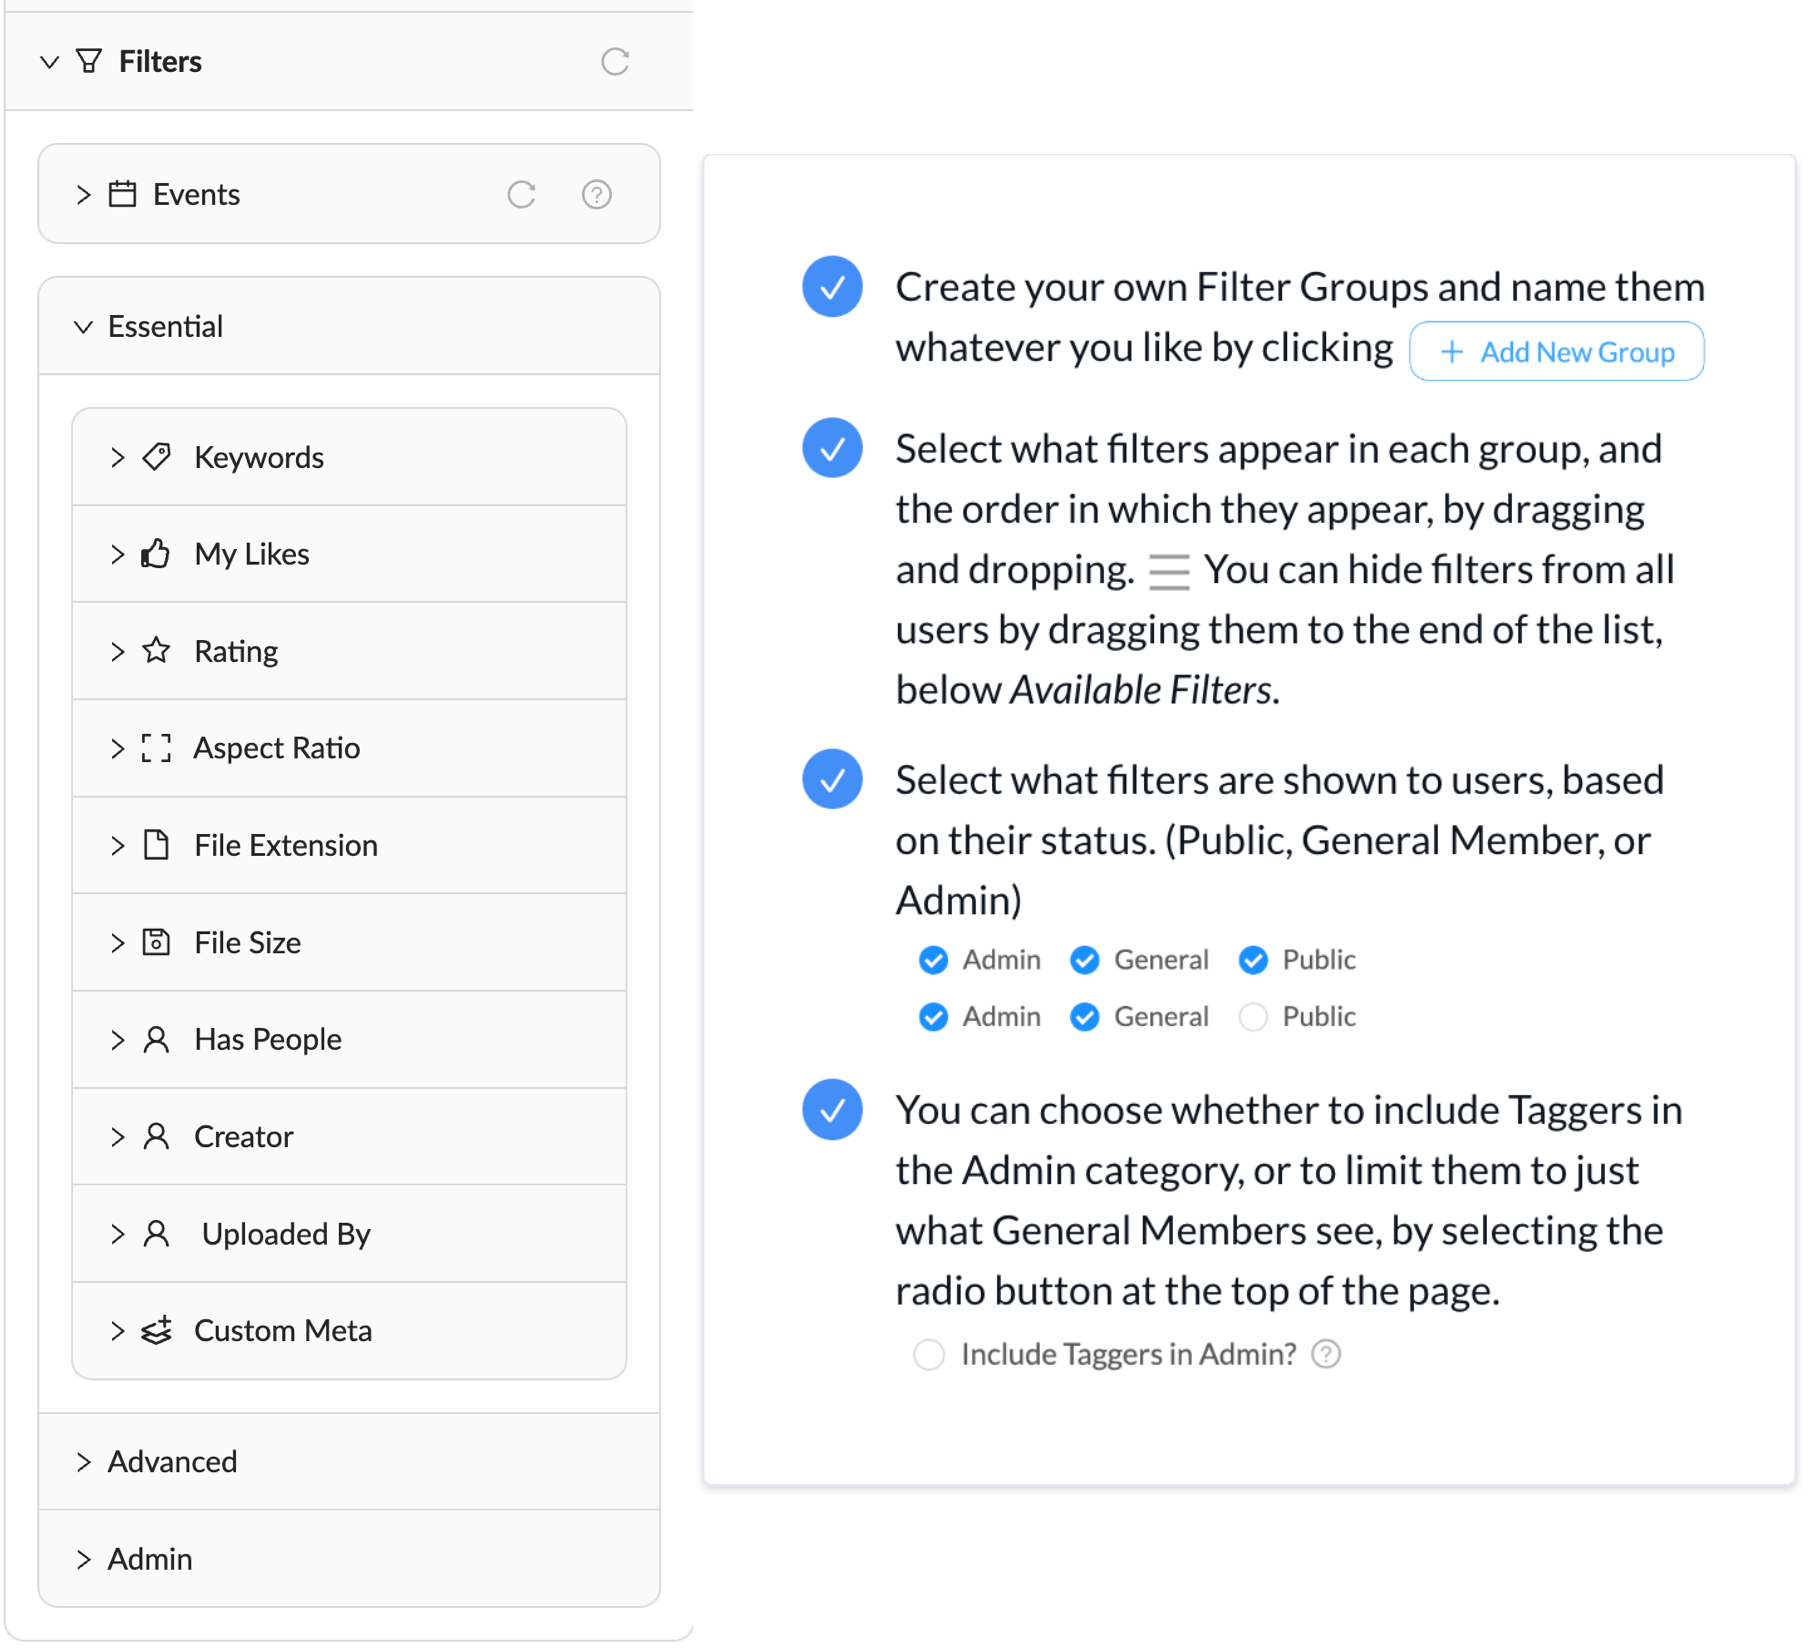Click Add New Group button

tap(1556, 352)
